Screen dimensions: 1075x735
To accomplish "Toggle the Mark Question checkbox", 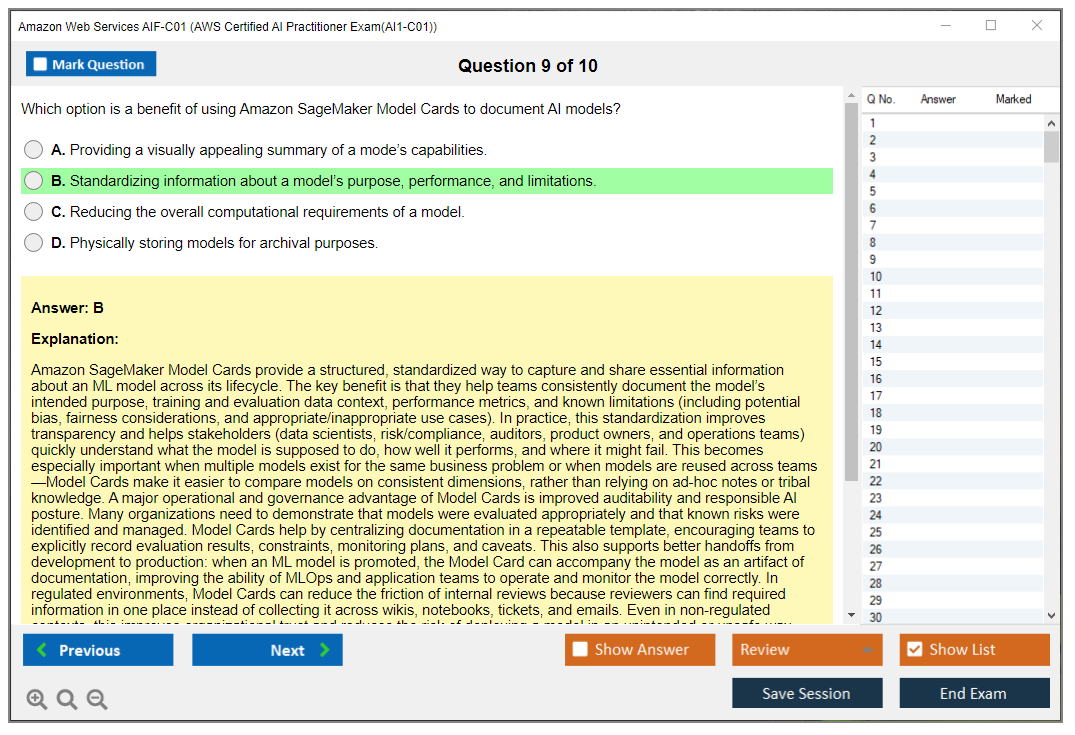I will tap(41, 65).
